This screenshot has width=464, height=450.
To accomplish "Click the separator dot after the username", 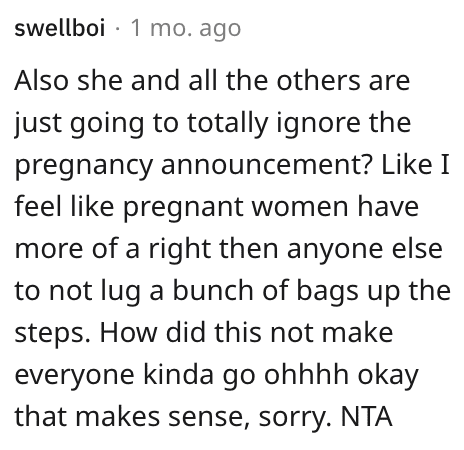I will [117, 29].
